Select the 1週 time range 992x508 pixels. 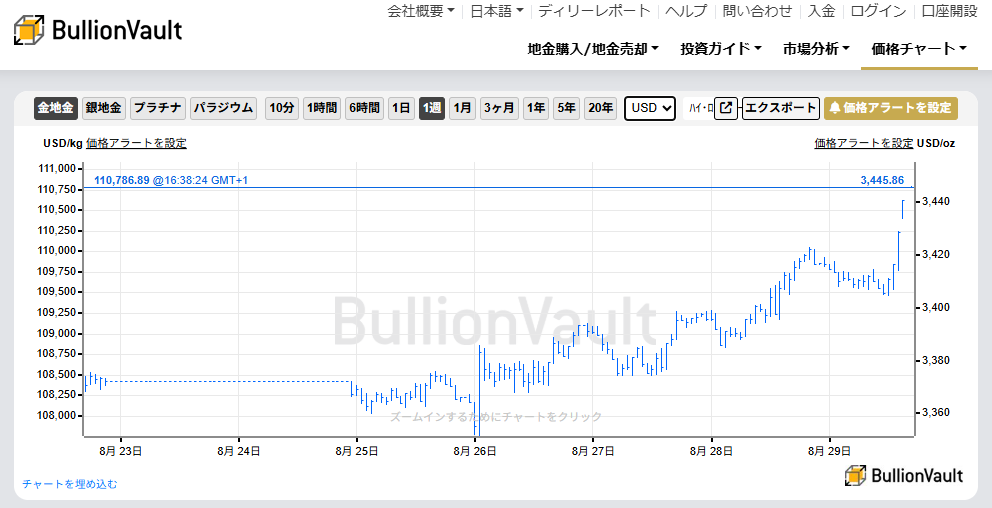(431, 108)
